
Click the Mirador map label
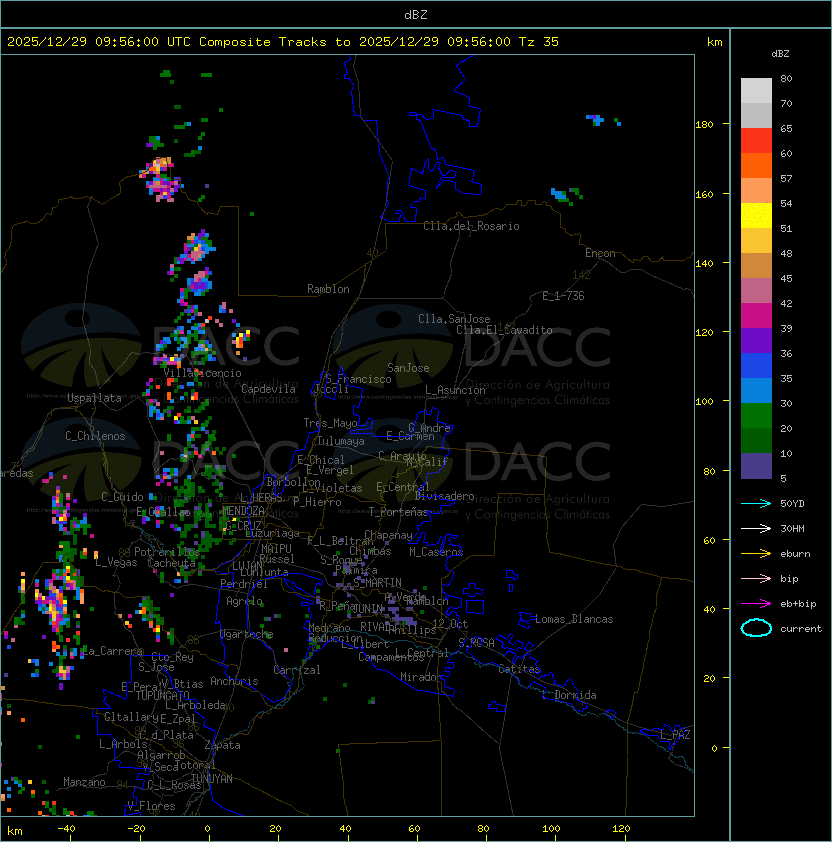coord(422,677)
